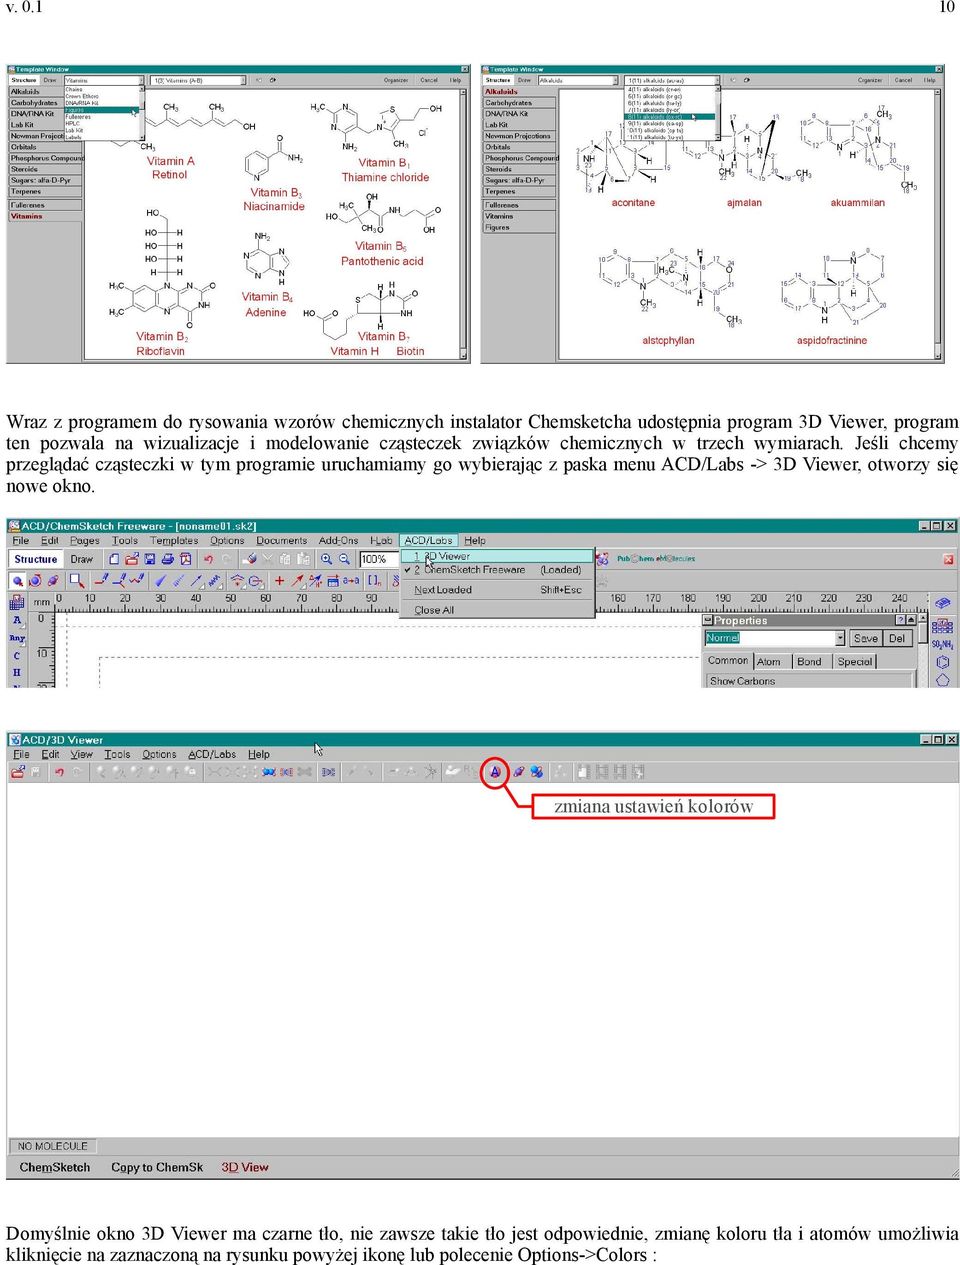Open the Common tab in Properties panel
This screenshot has height=1265, width=960.
coord(728,660)
